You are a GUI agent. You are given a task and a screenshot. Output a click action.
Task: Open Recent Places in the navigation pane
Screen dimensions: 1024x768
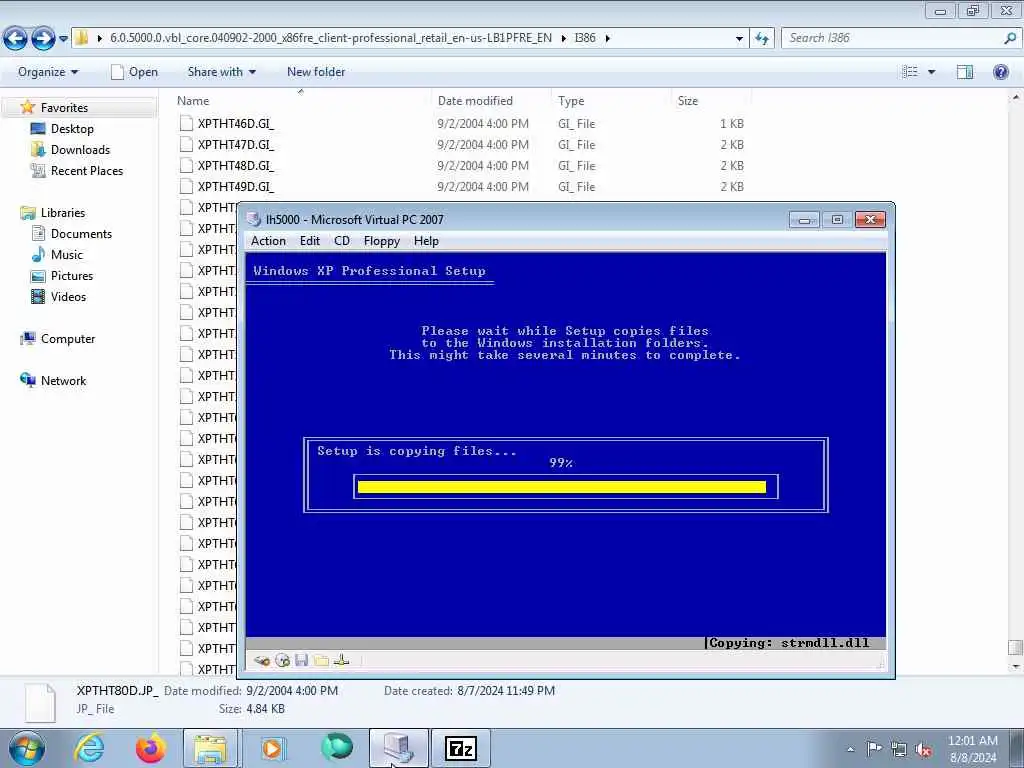pos(87,170)
